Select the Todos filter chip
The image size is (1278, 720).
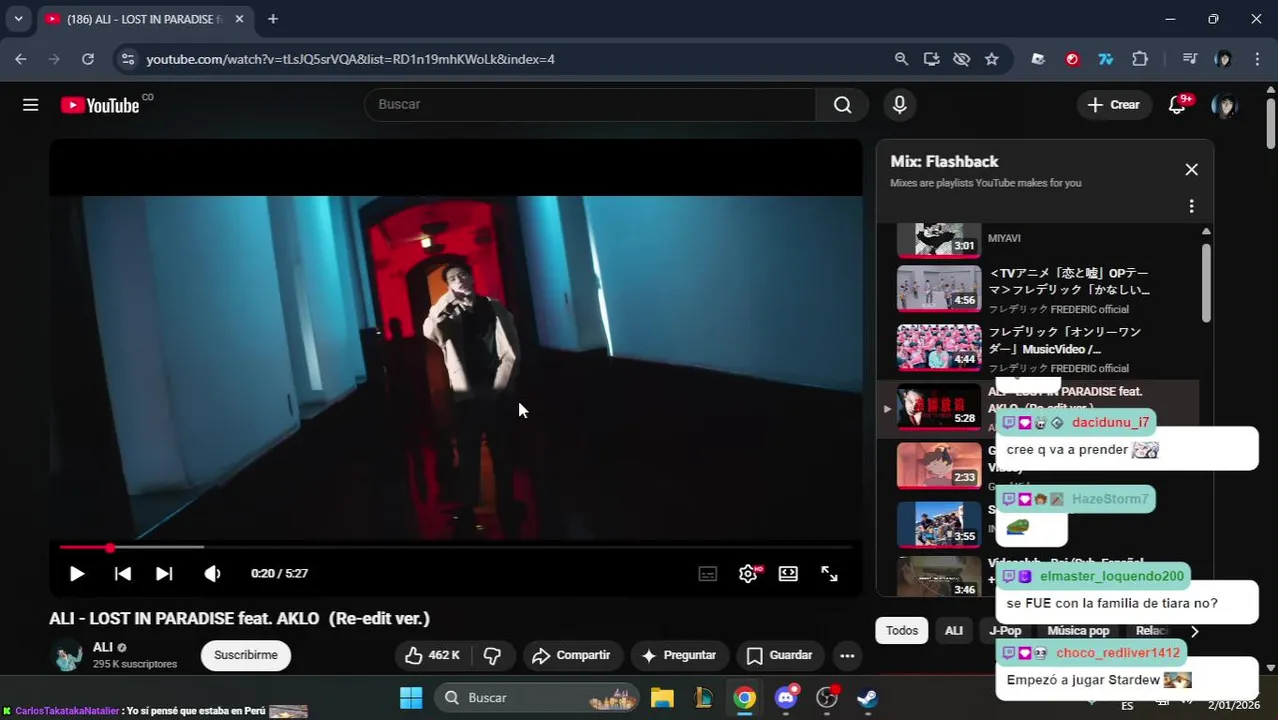902,631
